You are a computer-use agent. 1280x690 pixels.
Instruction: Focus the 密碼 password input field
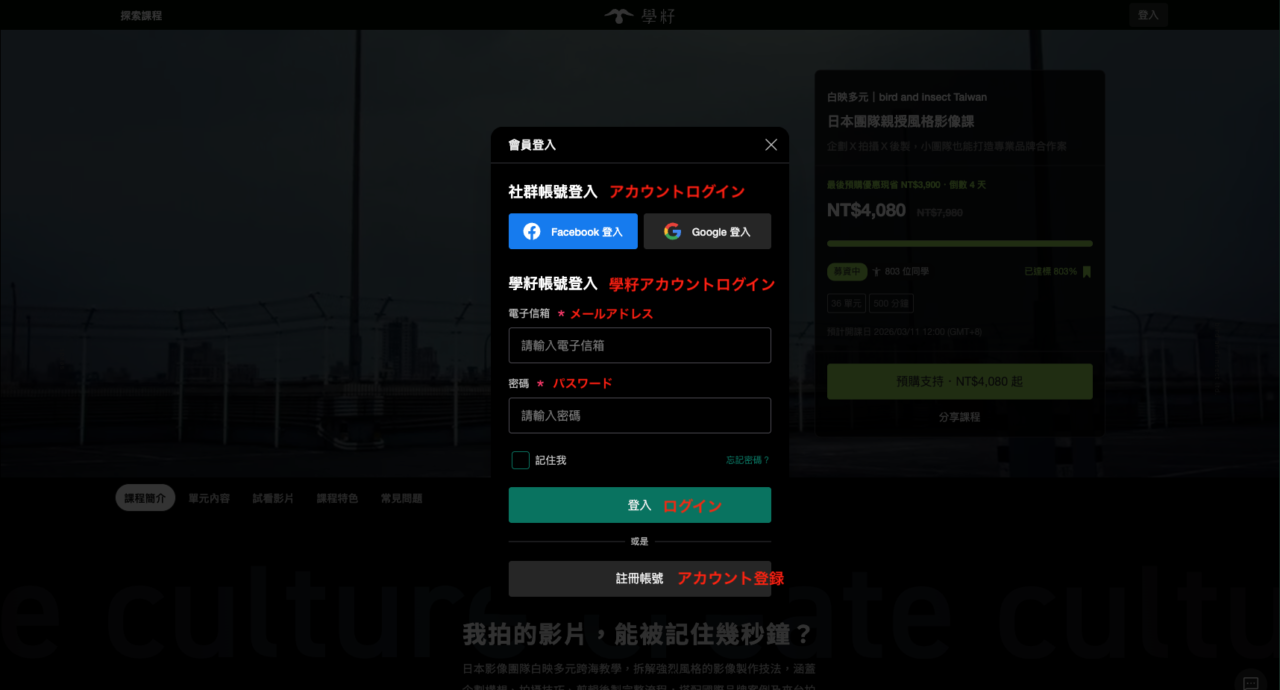(640, 415)
